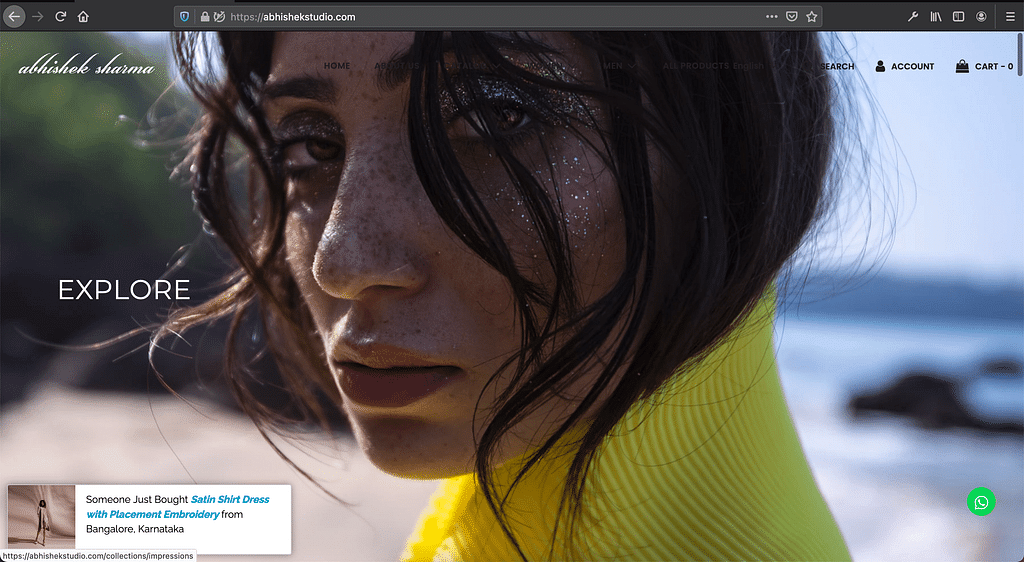1024x562 pixels.
Task: Expand the page actions three-dot menu
Action: 771,17
